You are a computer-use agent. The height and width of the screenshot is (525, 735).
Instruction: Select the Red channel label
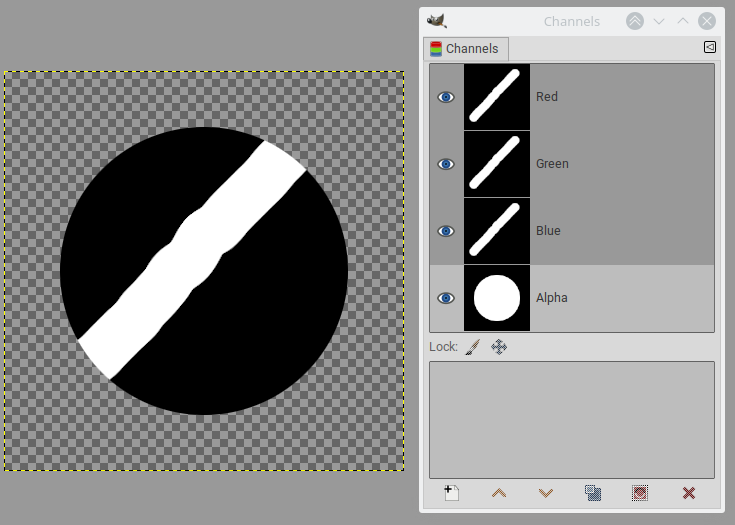pos(547,97)
